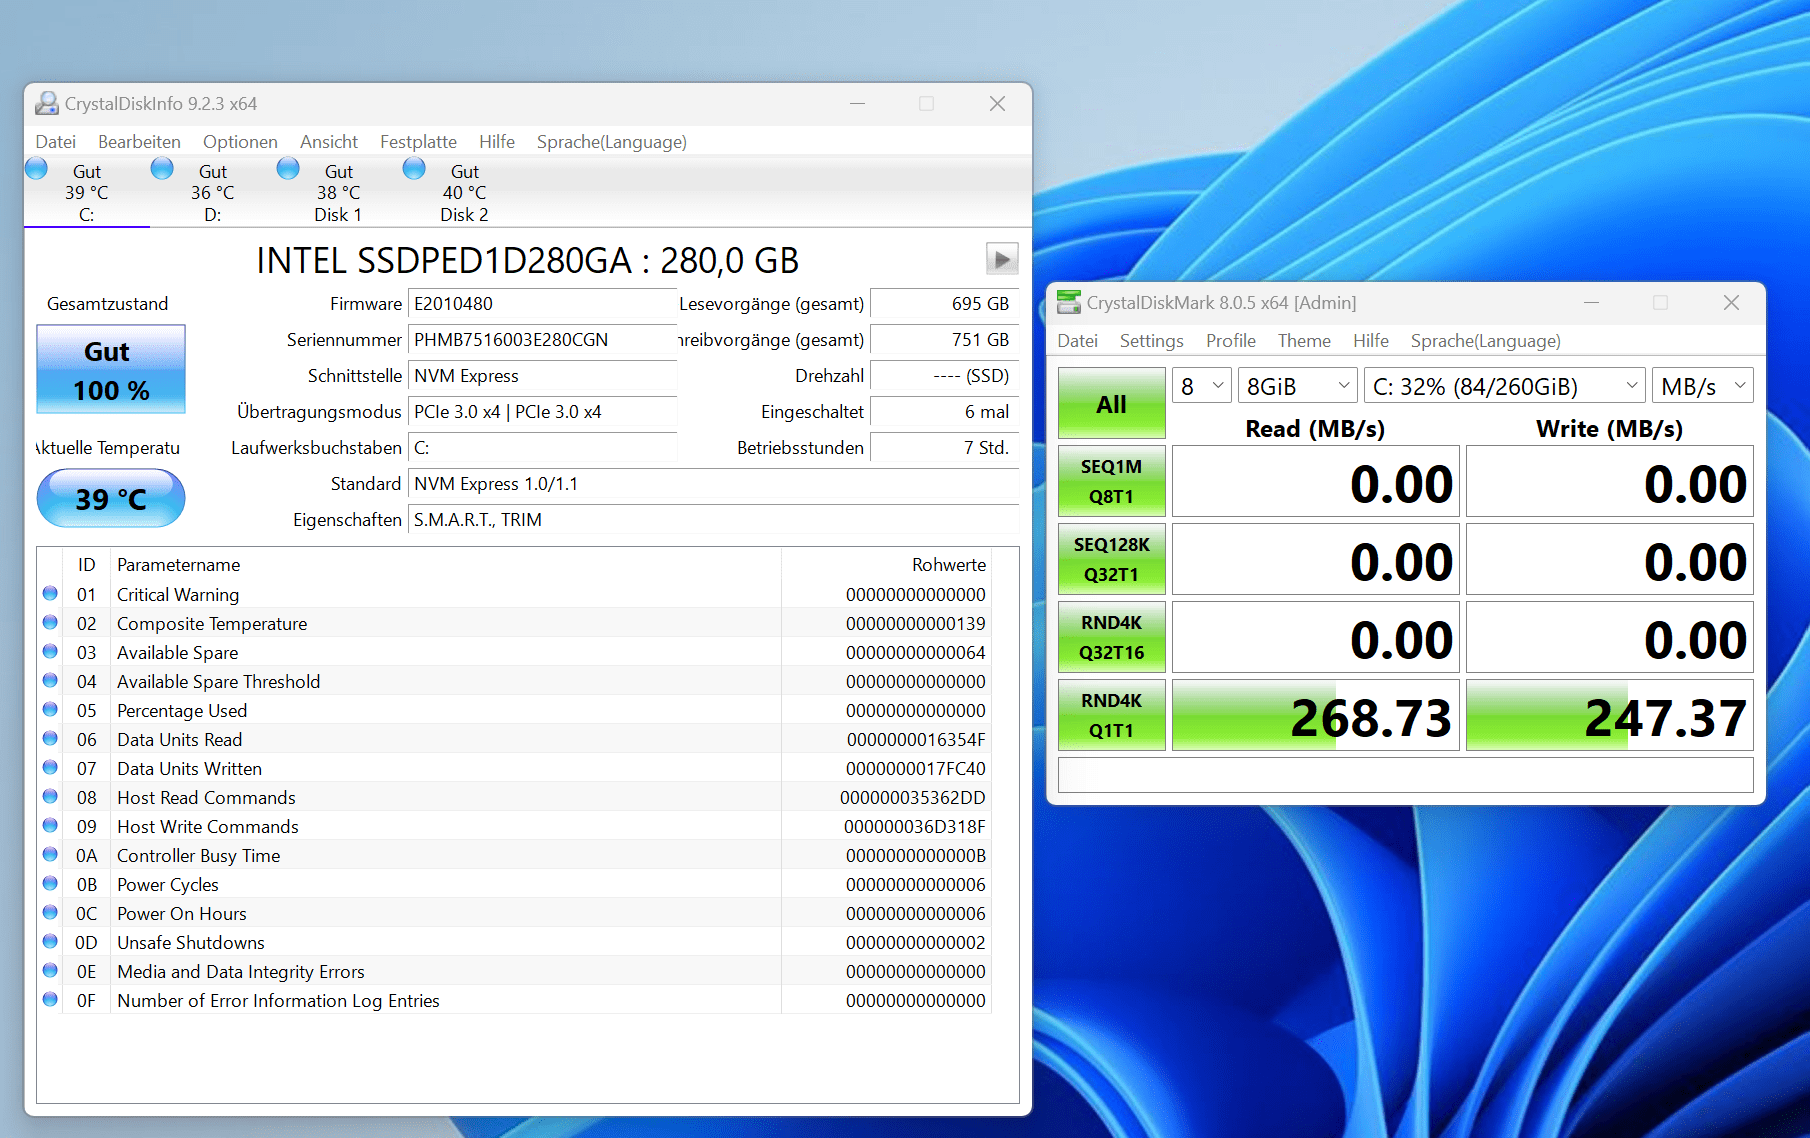Click status dot for Power On Hours row

coord(50,913)
